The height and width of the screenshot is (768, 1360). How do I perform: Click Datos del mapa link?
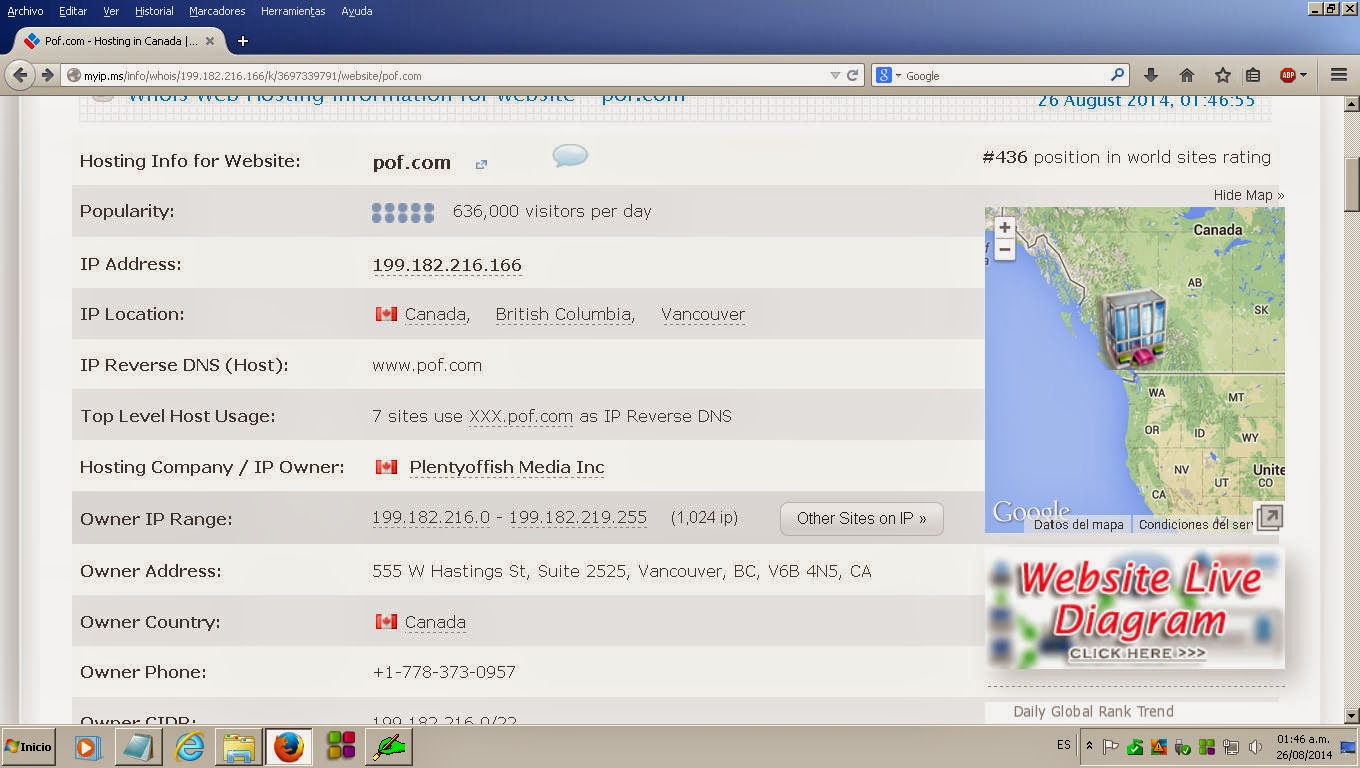pyautogui.click(x=1078, y=524)
